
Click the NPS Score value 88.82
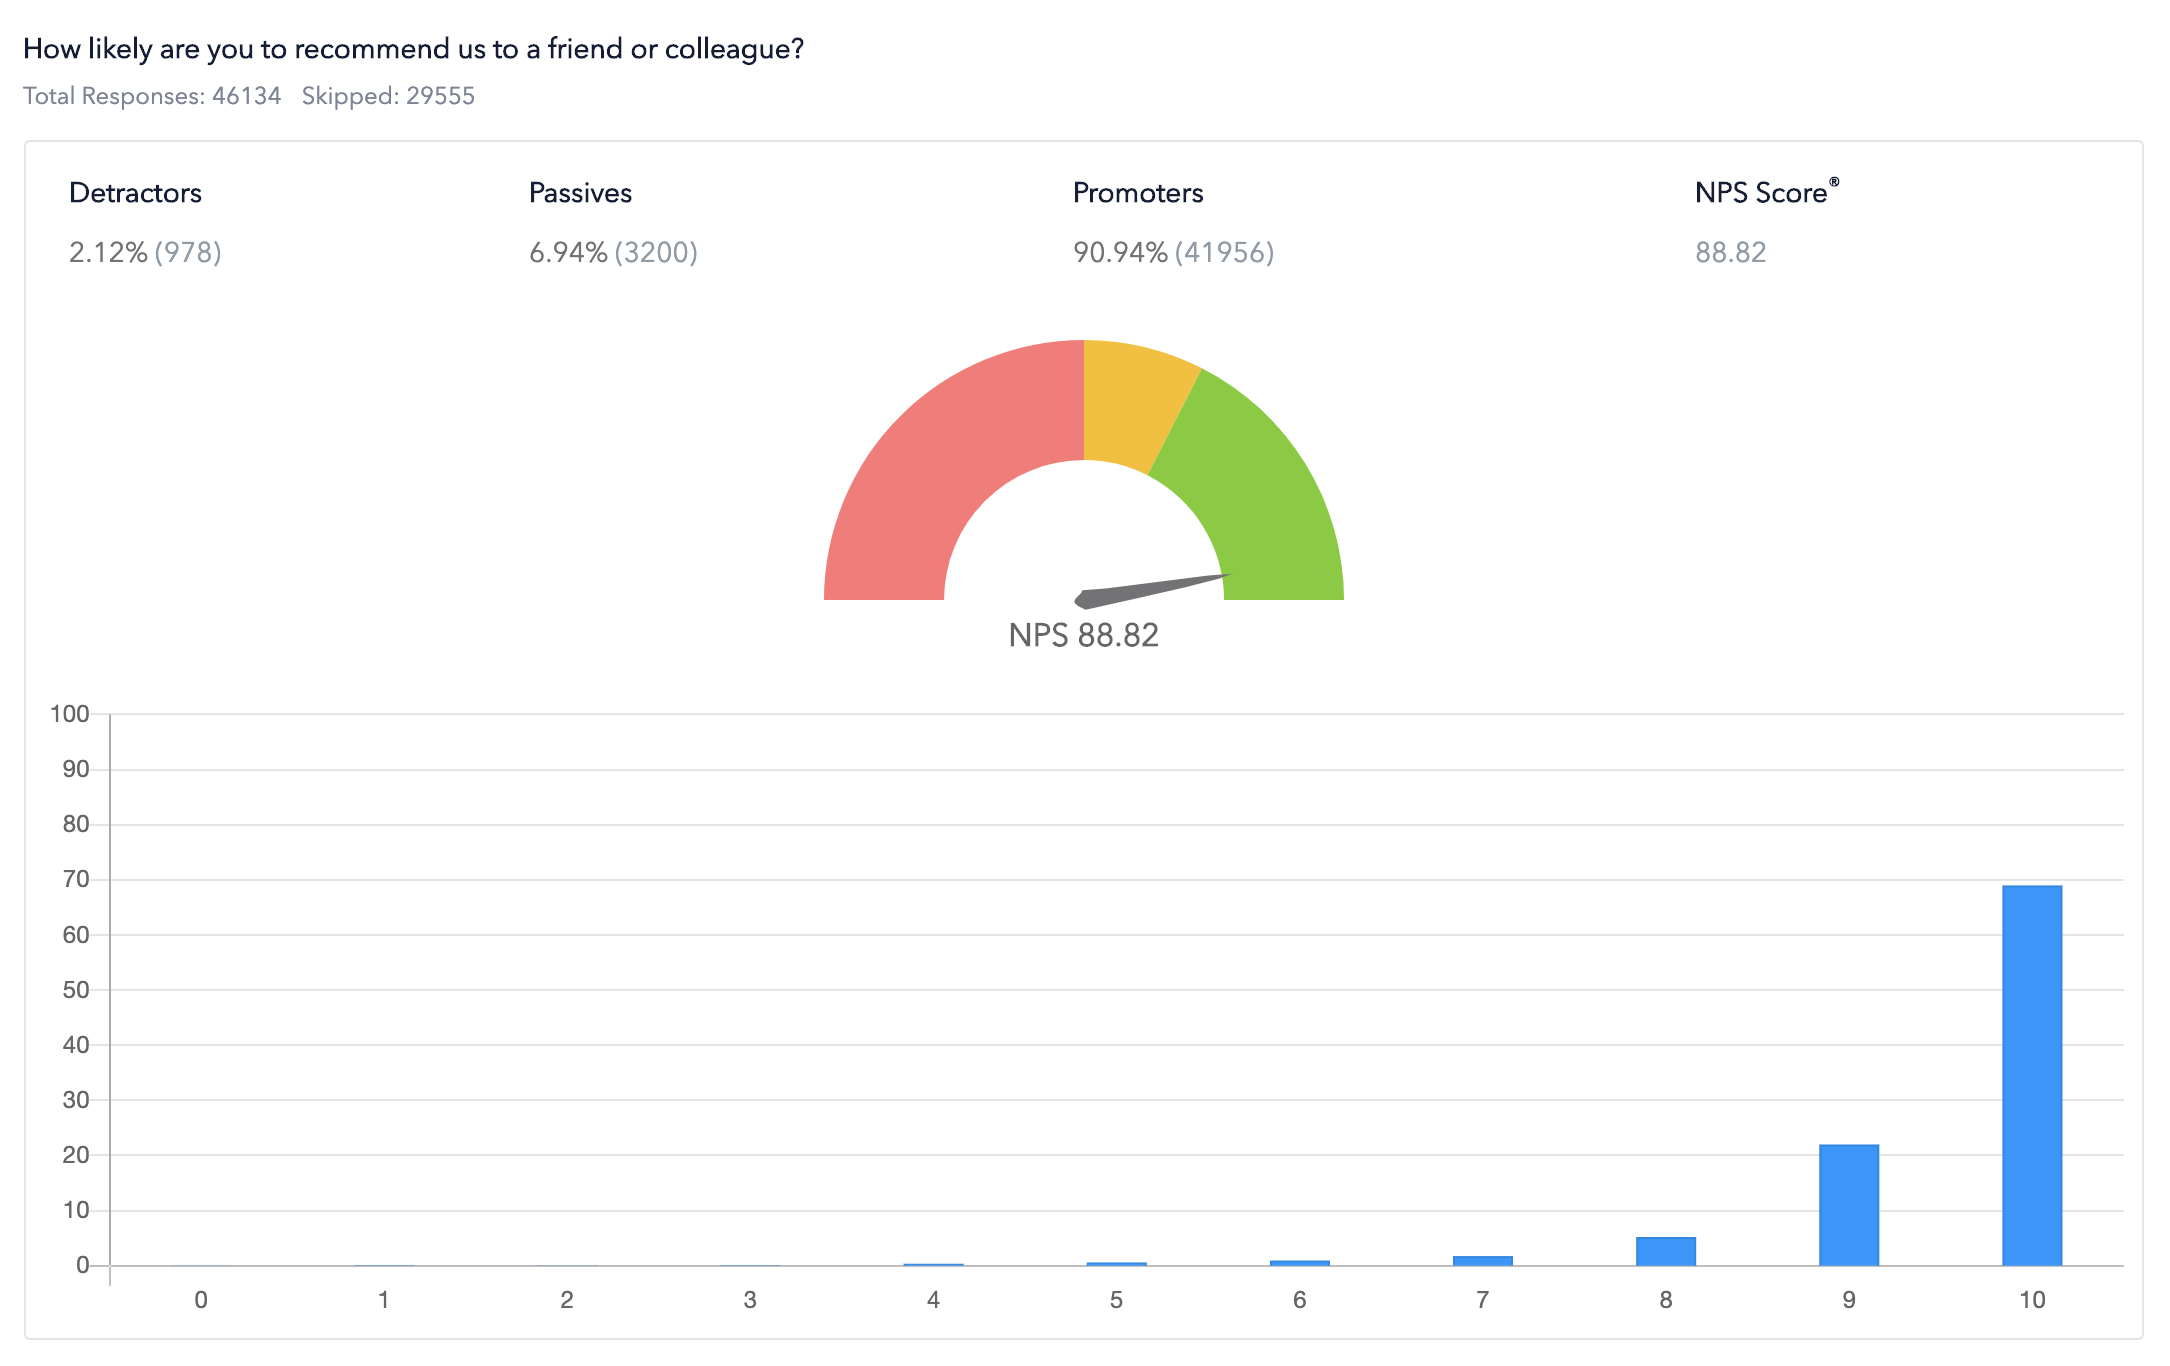point(1730,253)
